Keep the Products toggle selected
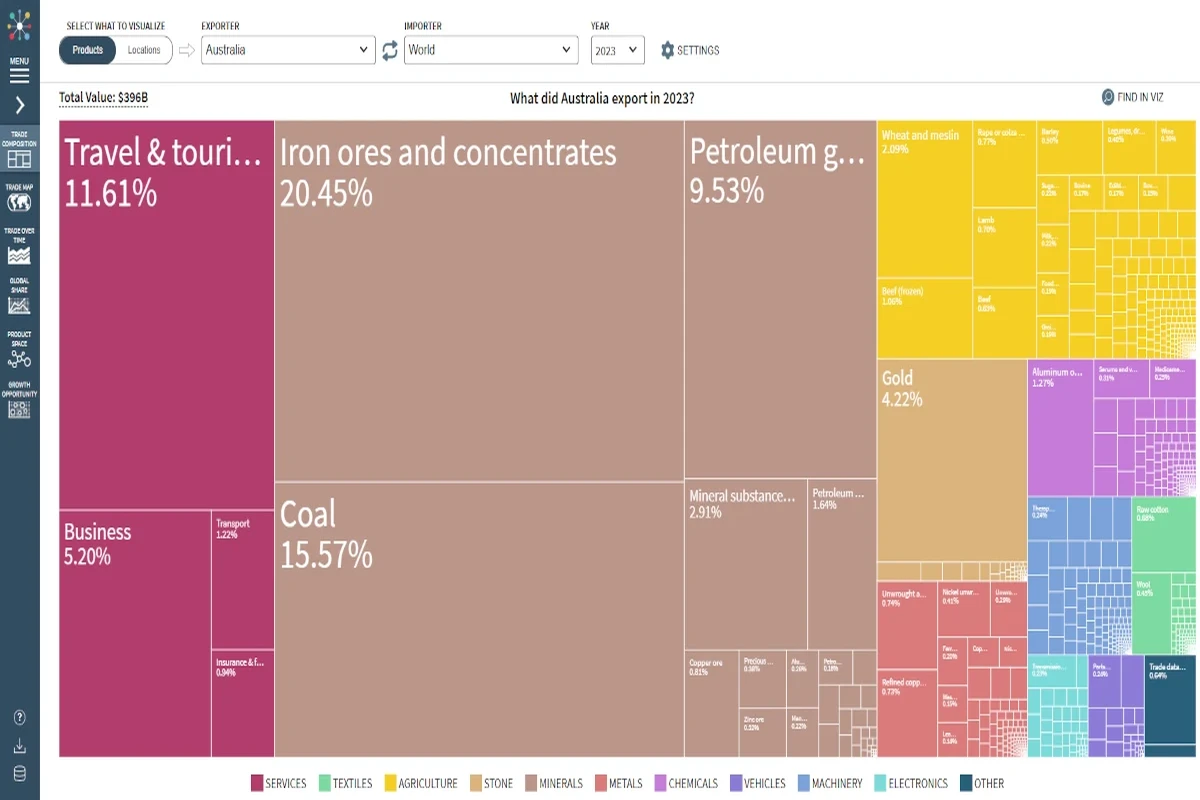The image size is (1200, 800). pyautogui.click(x=88, y=49)
